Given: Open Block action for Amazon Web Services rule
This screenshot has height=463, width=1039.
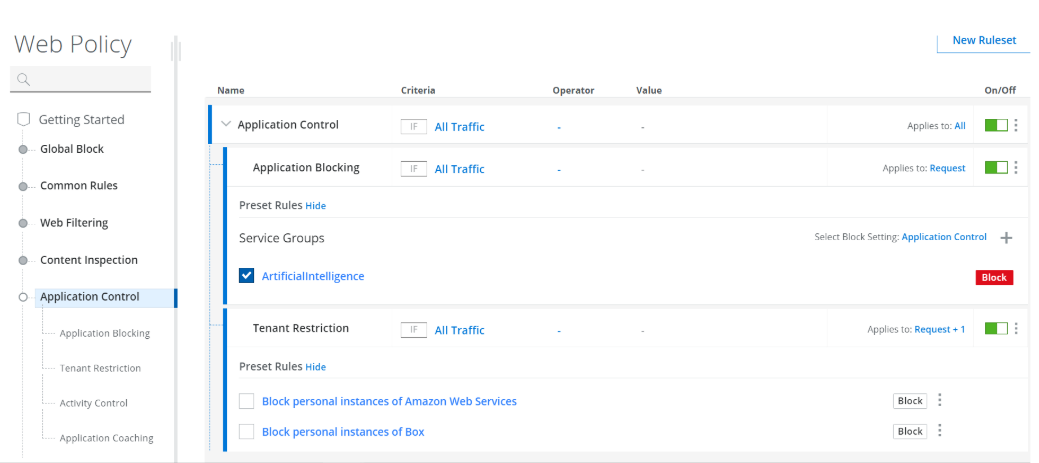Looking at the screenshot, I should [x=910, y=401].
